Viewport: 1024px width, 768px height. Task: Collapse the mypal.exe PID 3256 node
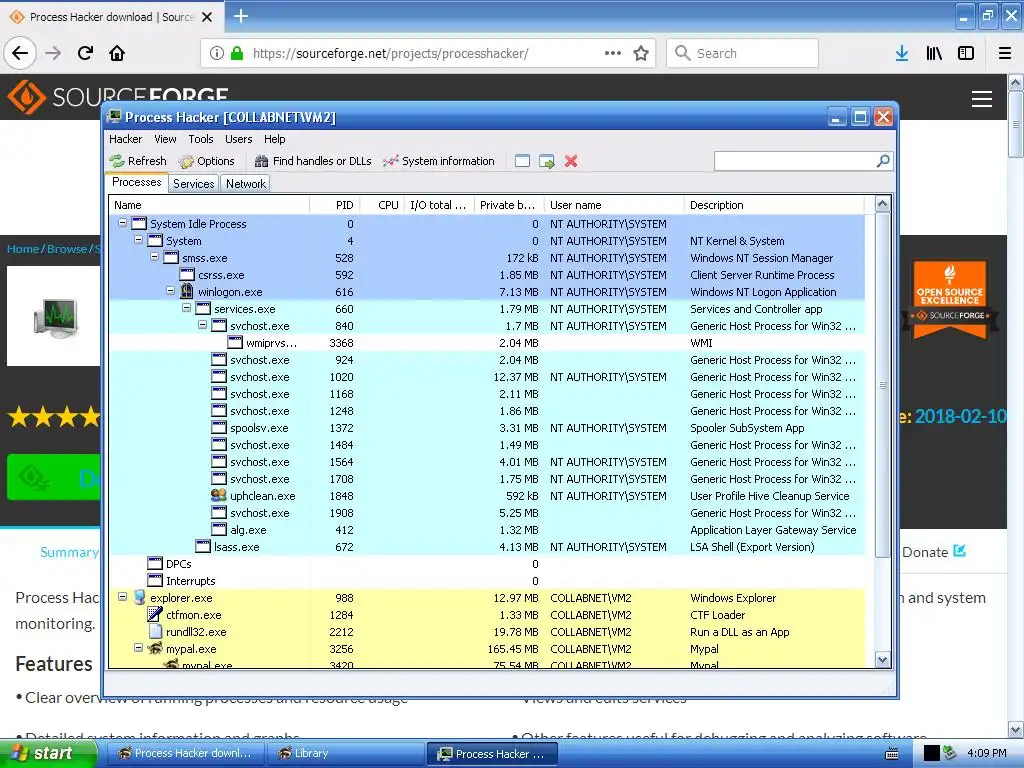[138, 647]
